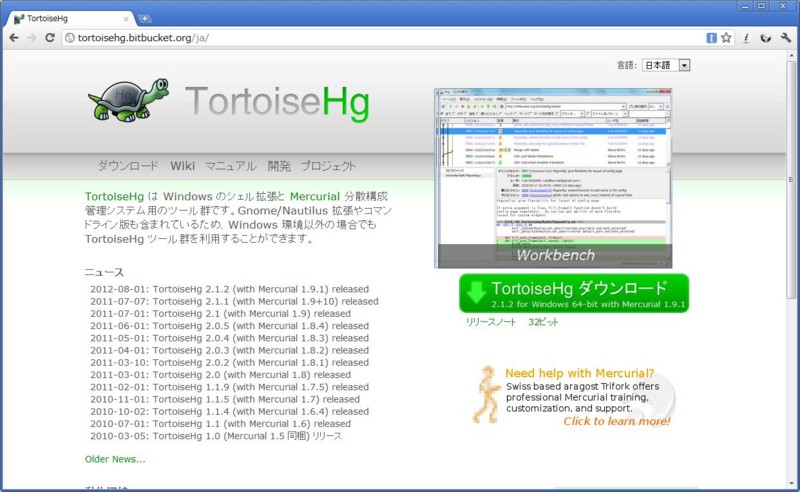Viewport: 800px width, 492px height.
Task: Click the turtle logo image
Action: [x=129, y=99]
